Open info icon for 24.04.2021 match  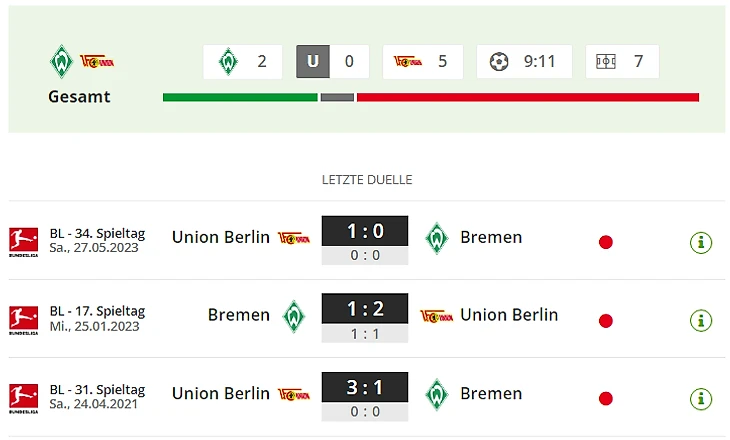pos(701,399)
